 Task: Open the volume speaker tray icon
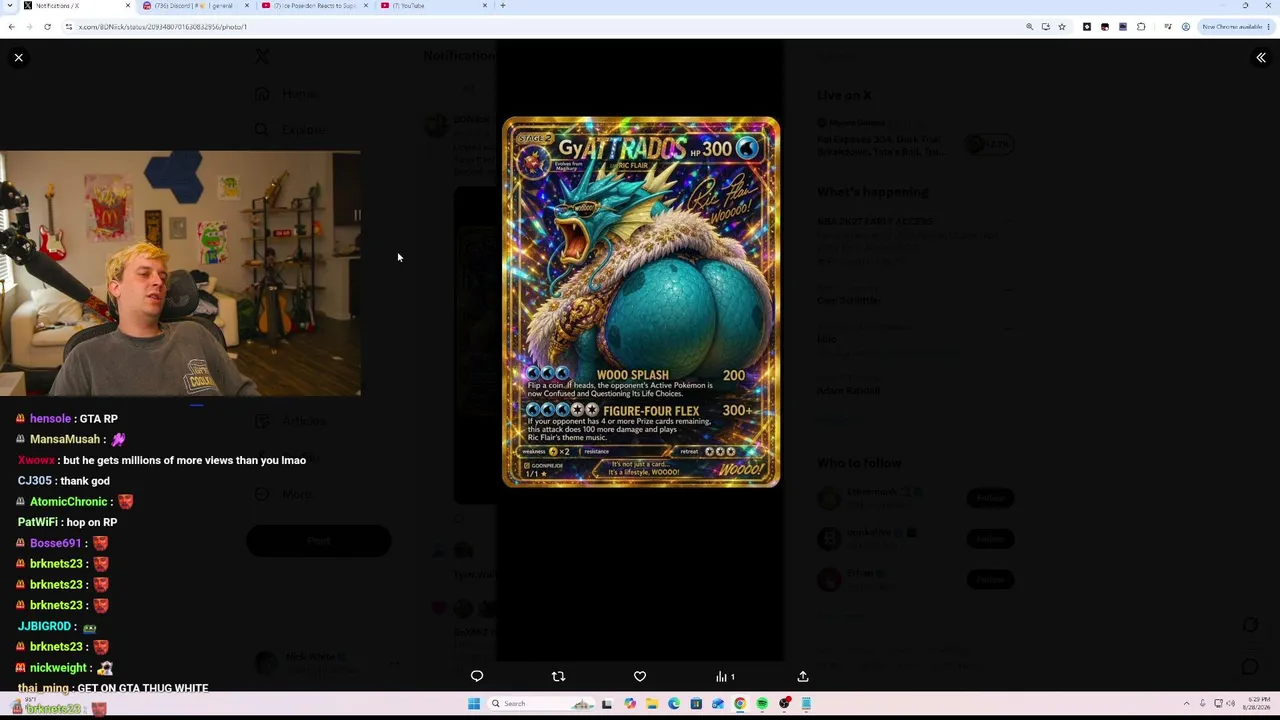point(1230,704)
